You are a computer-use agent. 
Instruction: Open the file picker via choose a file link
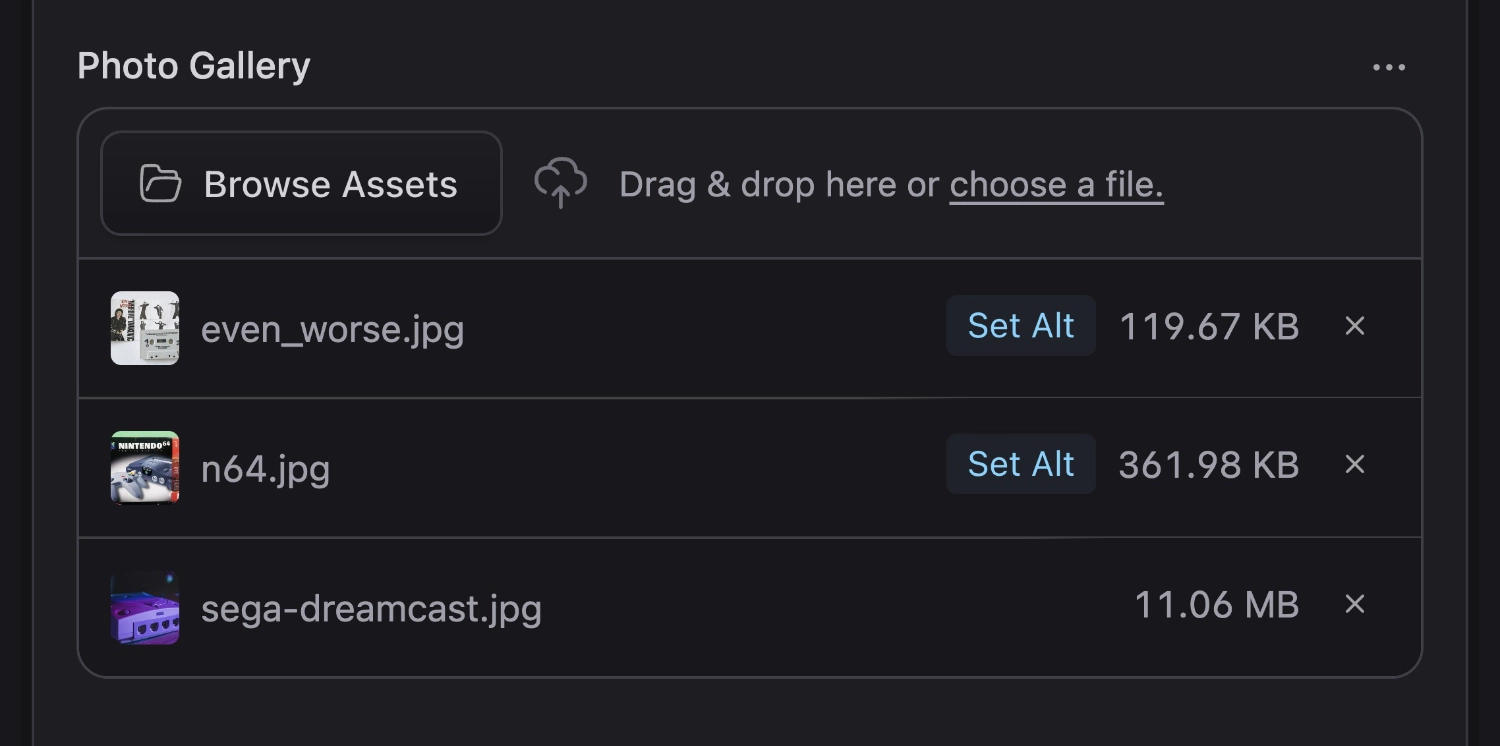[1055, 184]
